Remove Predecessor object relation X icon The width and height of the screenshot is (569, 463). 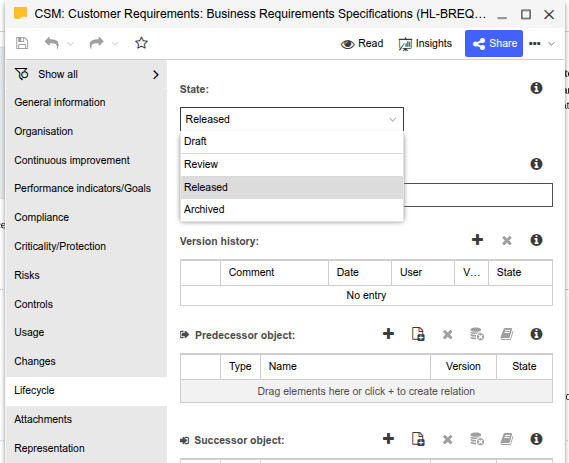(x=447, y=335)
